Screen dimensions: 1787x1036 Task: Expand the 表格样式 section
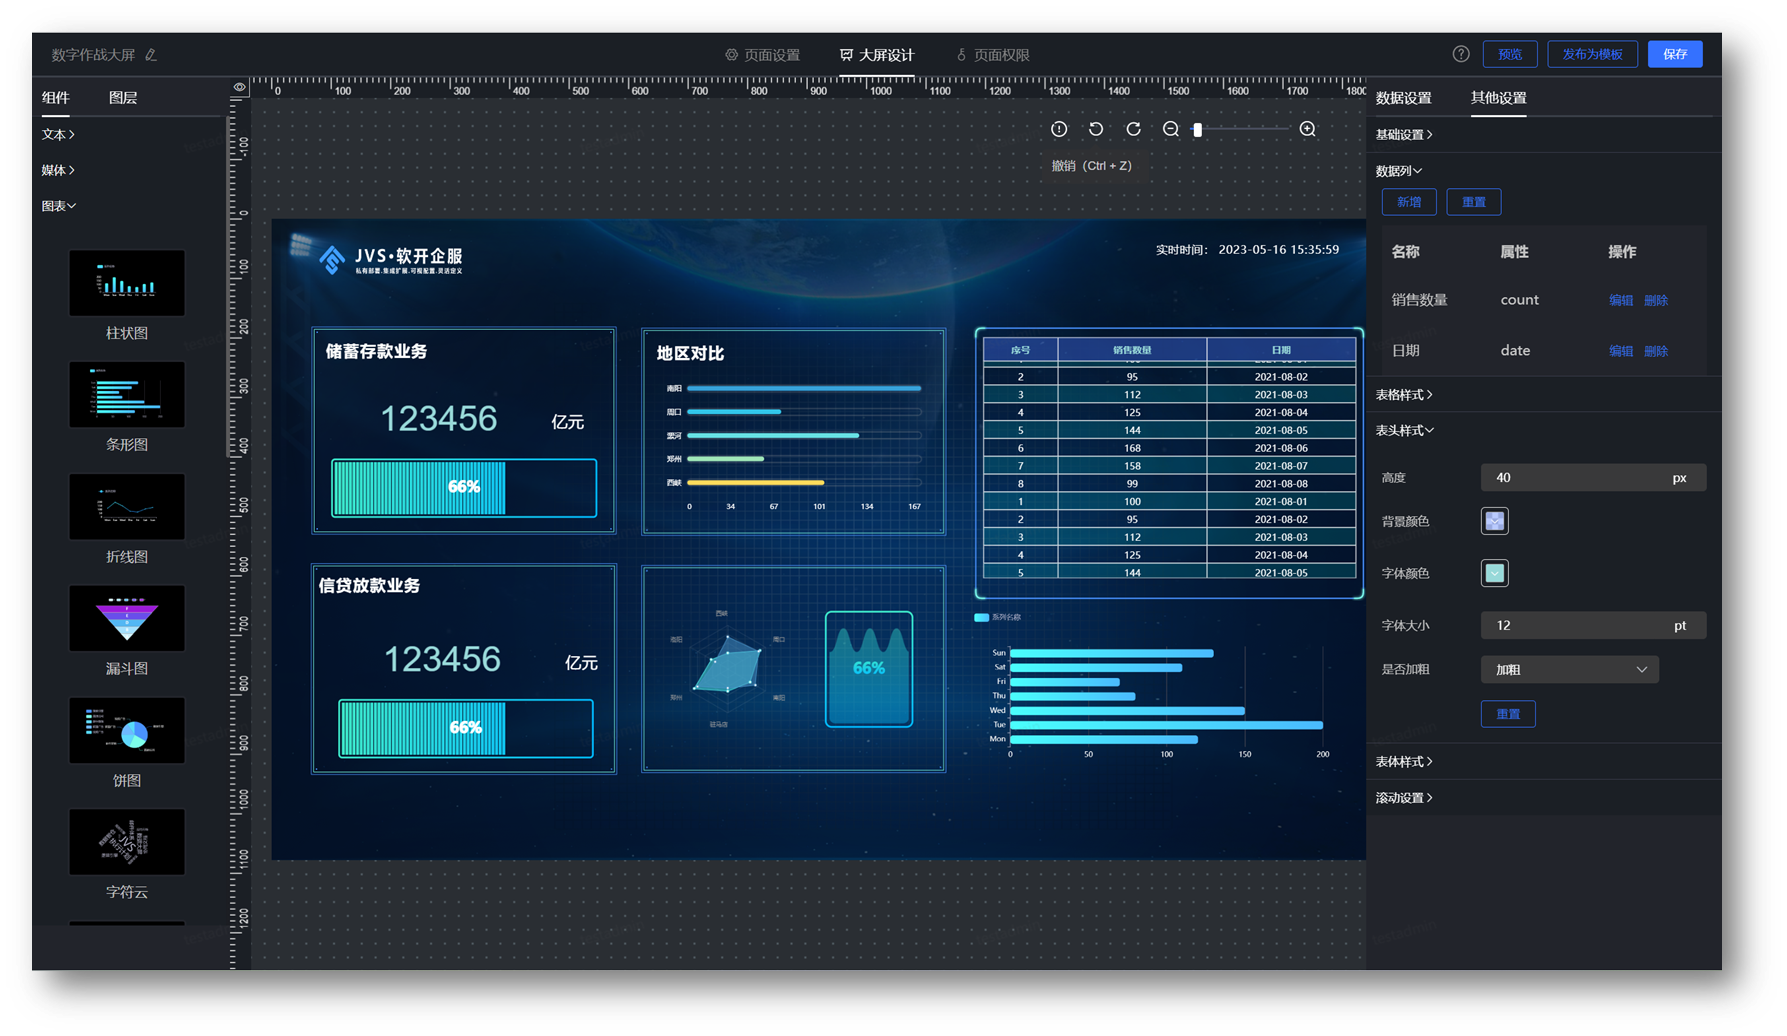(x=1403, y=394)
